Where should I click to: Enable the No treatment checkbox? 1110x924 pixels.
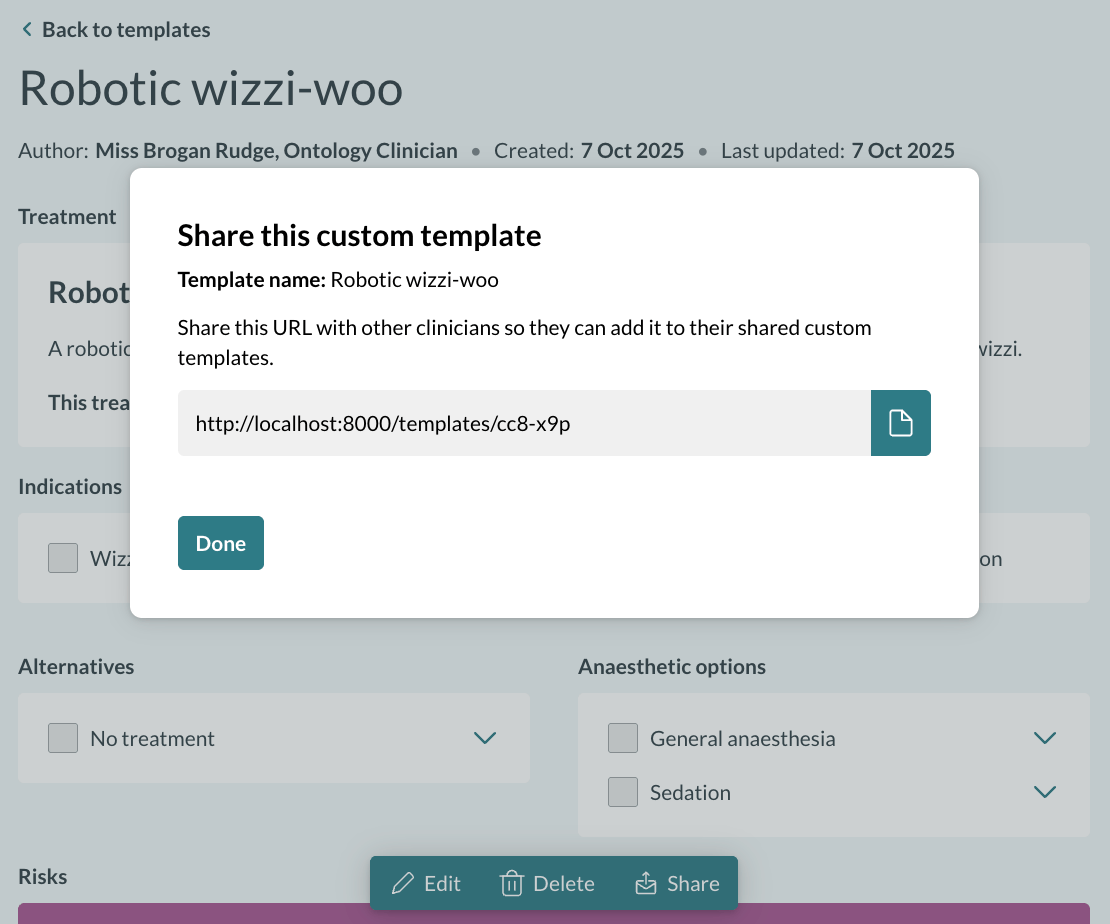63,738
